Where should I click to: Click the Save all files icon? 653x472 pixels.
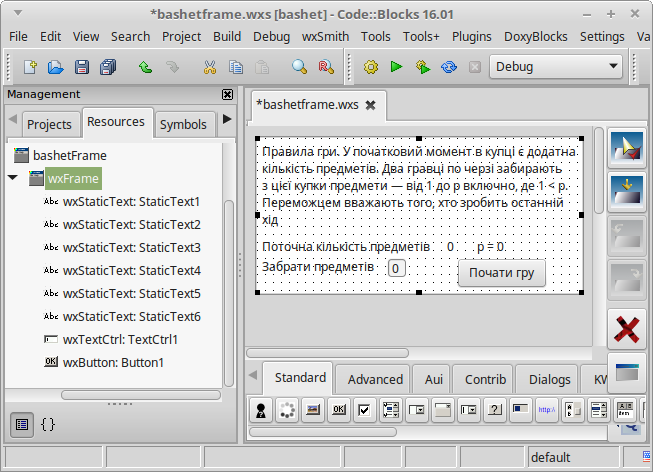[108, 67]
